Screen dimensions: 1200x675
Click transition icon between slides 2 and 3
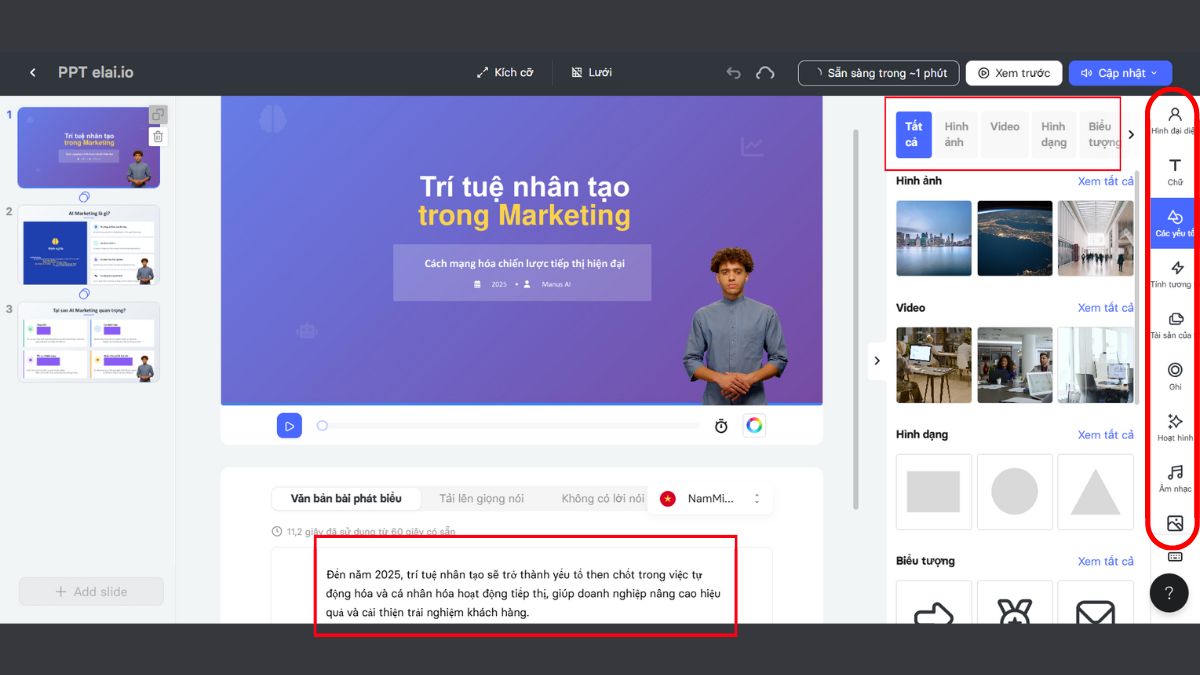click(84, 294)
